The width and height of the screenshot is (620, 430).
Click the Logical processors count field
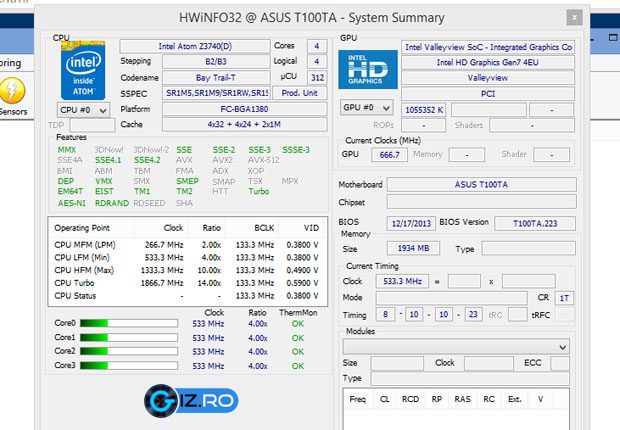click(x=317, y=62)
